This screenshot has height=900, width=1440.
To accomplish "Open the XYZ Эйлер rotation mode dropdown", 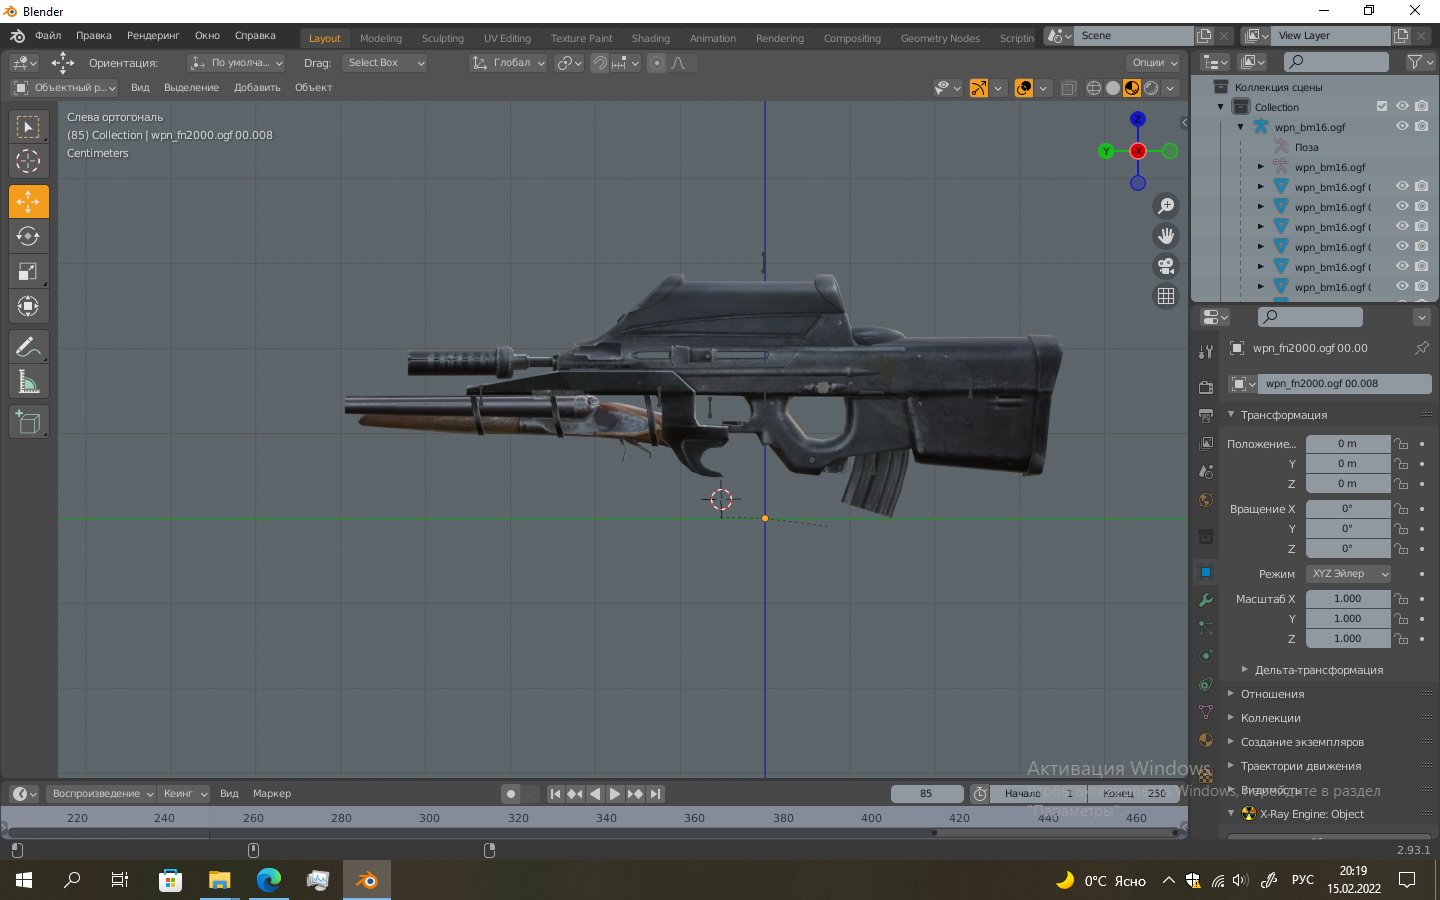I will [x=1348, y=574].
